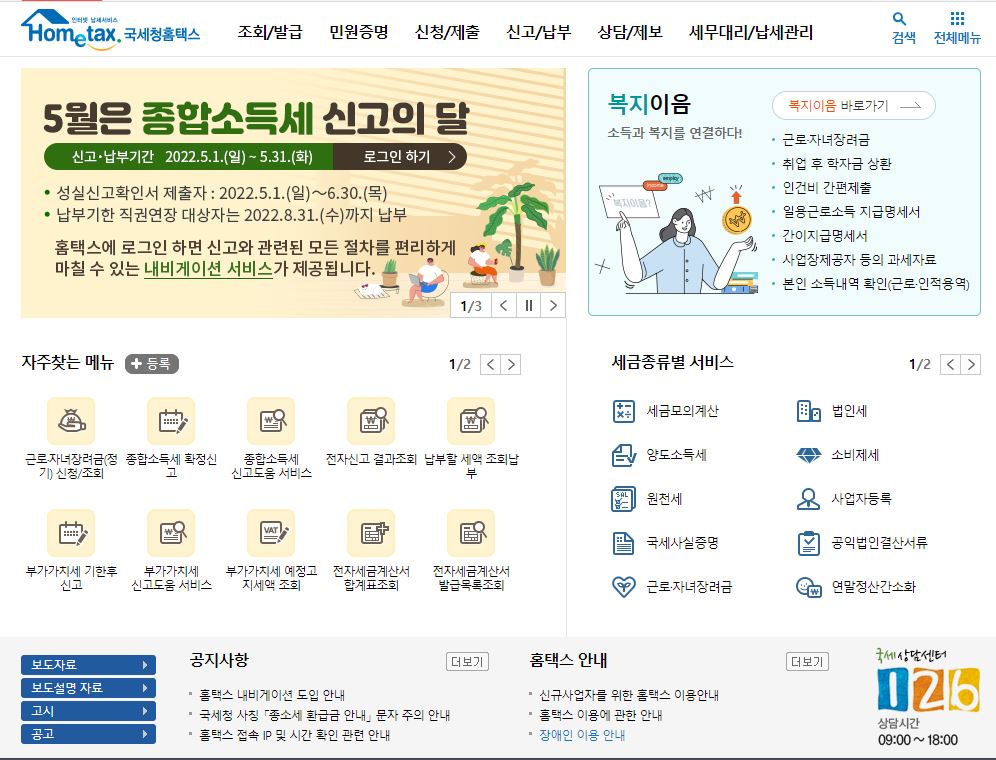996x760 pixels.
Task: Open the 전자세금계산서 발급목록조회 icon
Action: coord(471,533)
